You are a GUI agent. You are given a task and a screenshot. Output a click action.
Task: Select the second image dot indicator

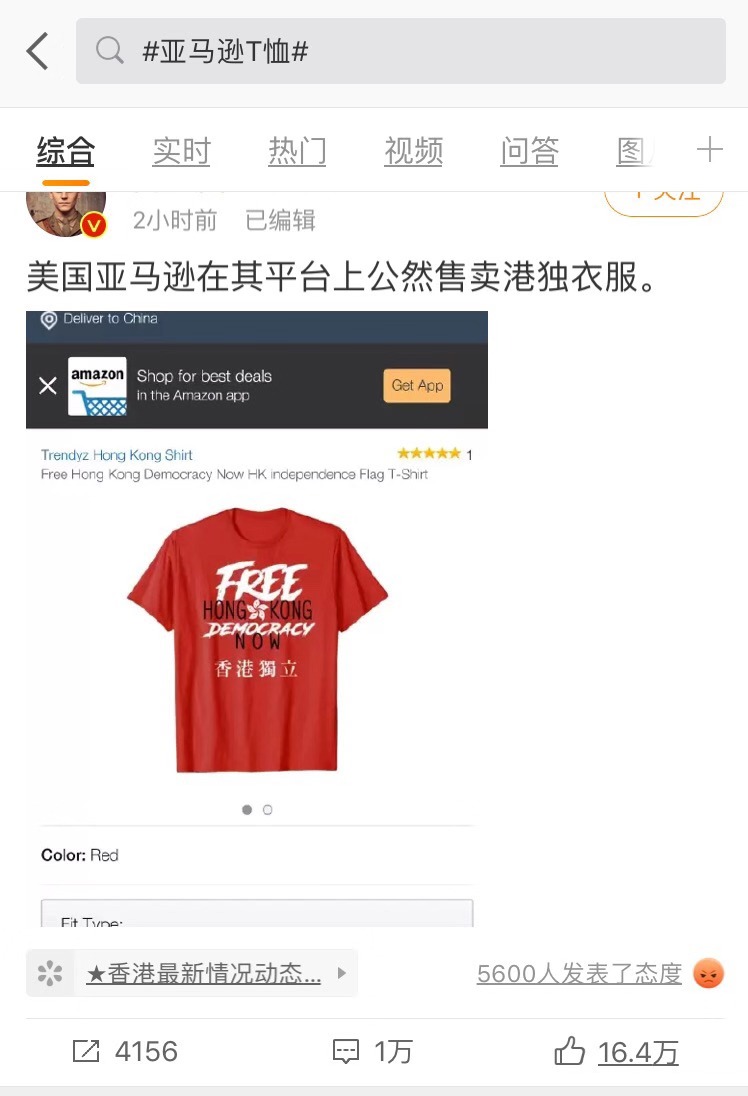tap(267, 809)
